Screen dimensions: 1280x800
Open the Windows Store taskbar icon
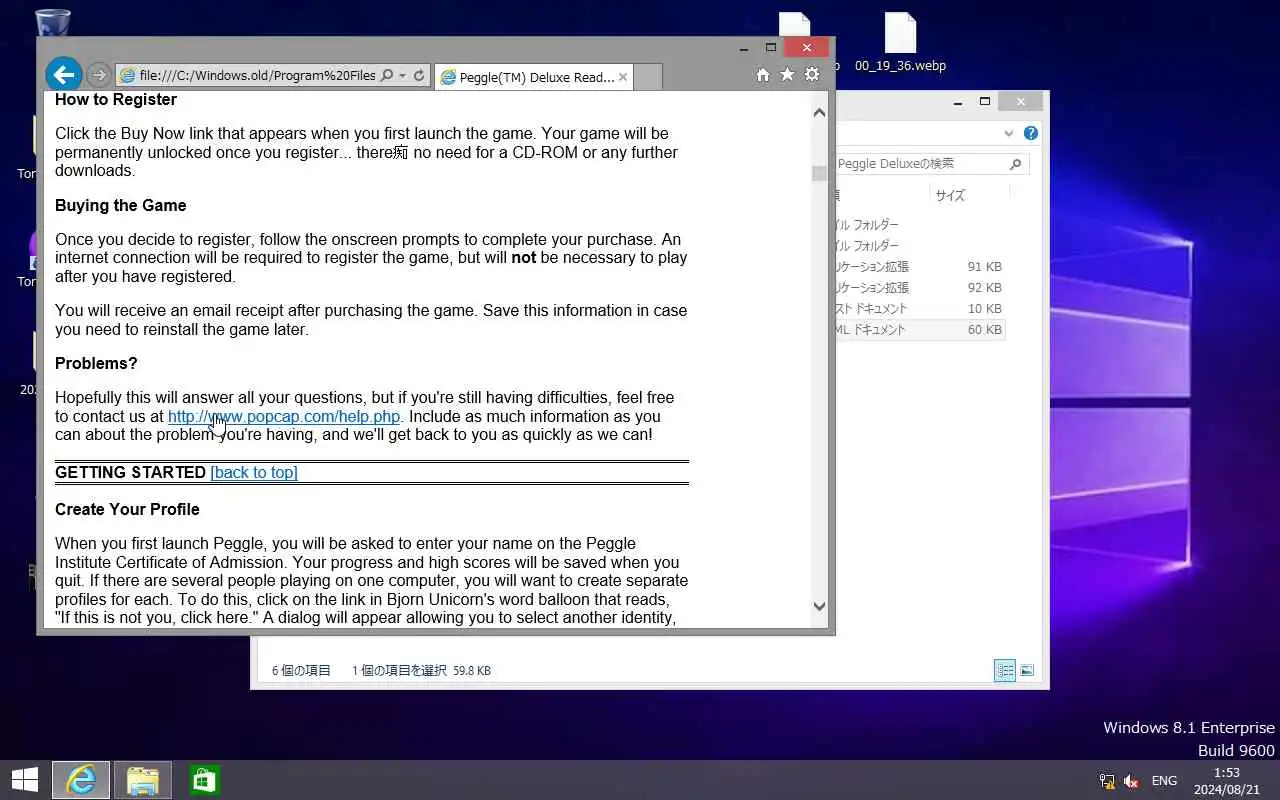204,780
